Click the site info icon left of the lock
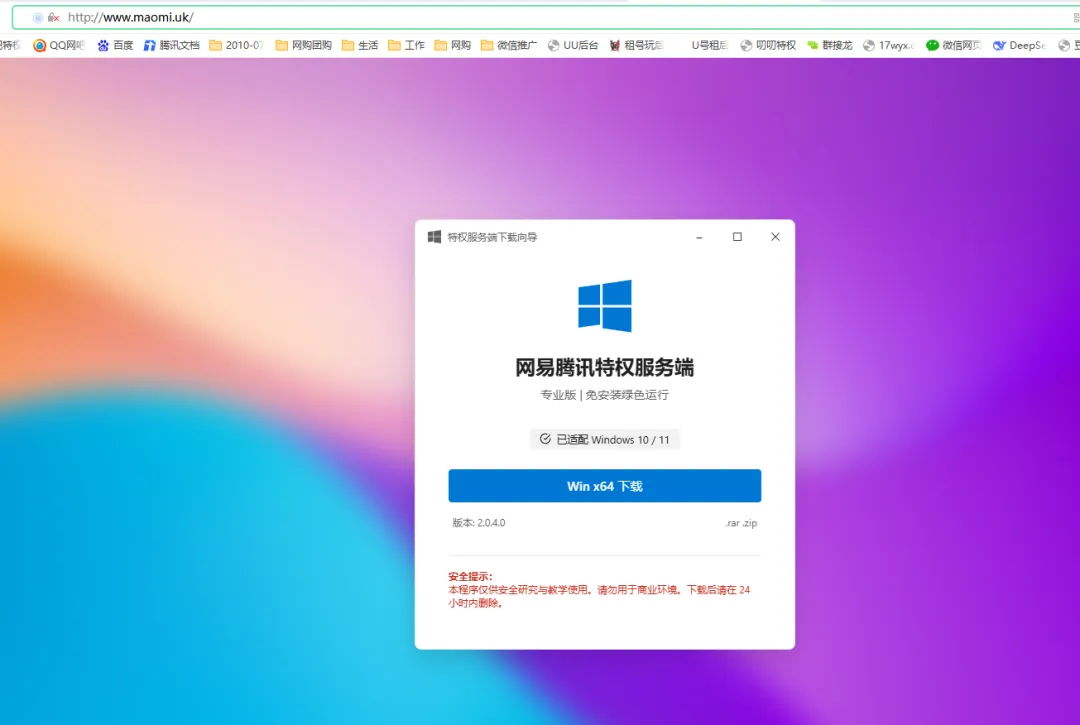The width and height of the screenshot is (1080, 725). point(37,17)
